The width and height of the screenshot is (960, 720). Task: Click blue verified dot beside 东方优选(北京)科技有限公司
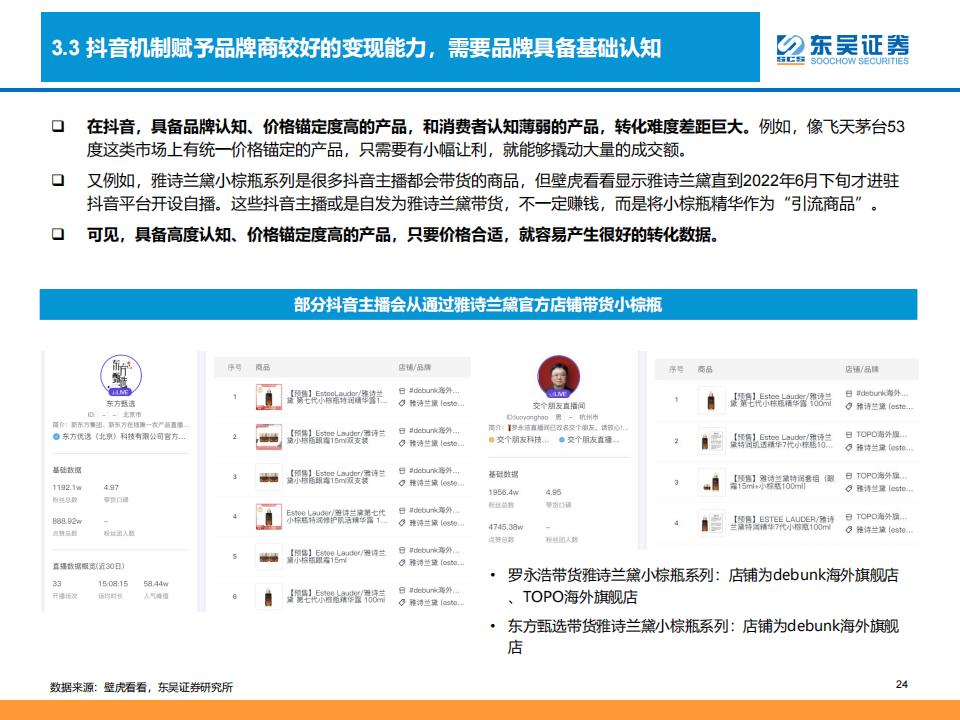(x=56, y=437)
